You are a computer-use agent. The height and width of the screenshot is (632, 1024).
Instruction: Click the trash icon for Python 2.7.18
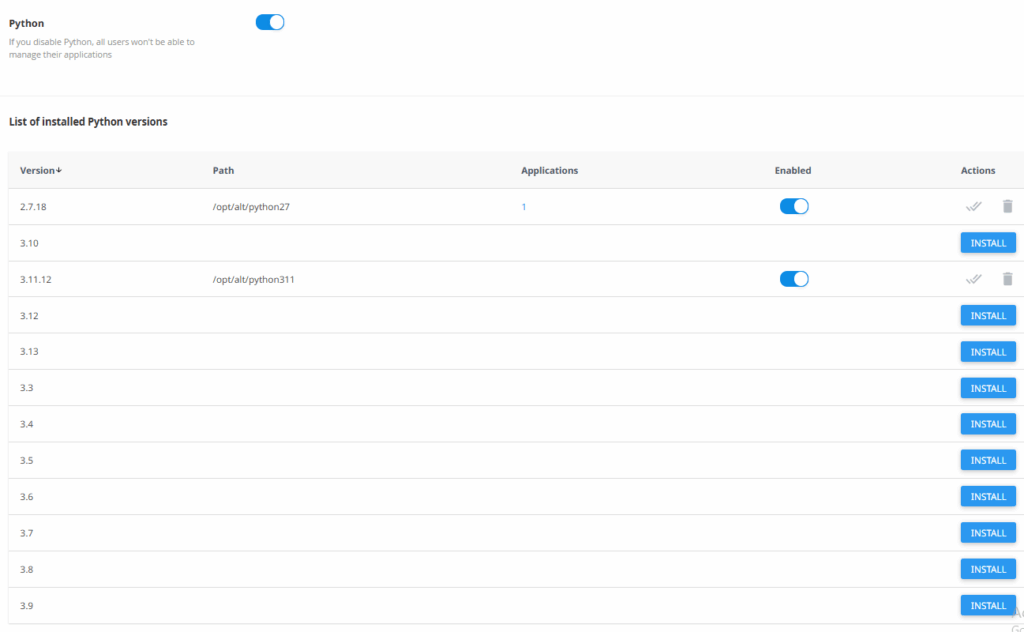pyautogui.click(x=1008, y=206)
